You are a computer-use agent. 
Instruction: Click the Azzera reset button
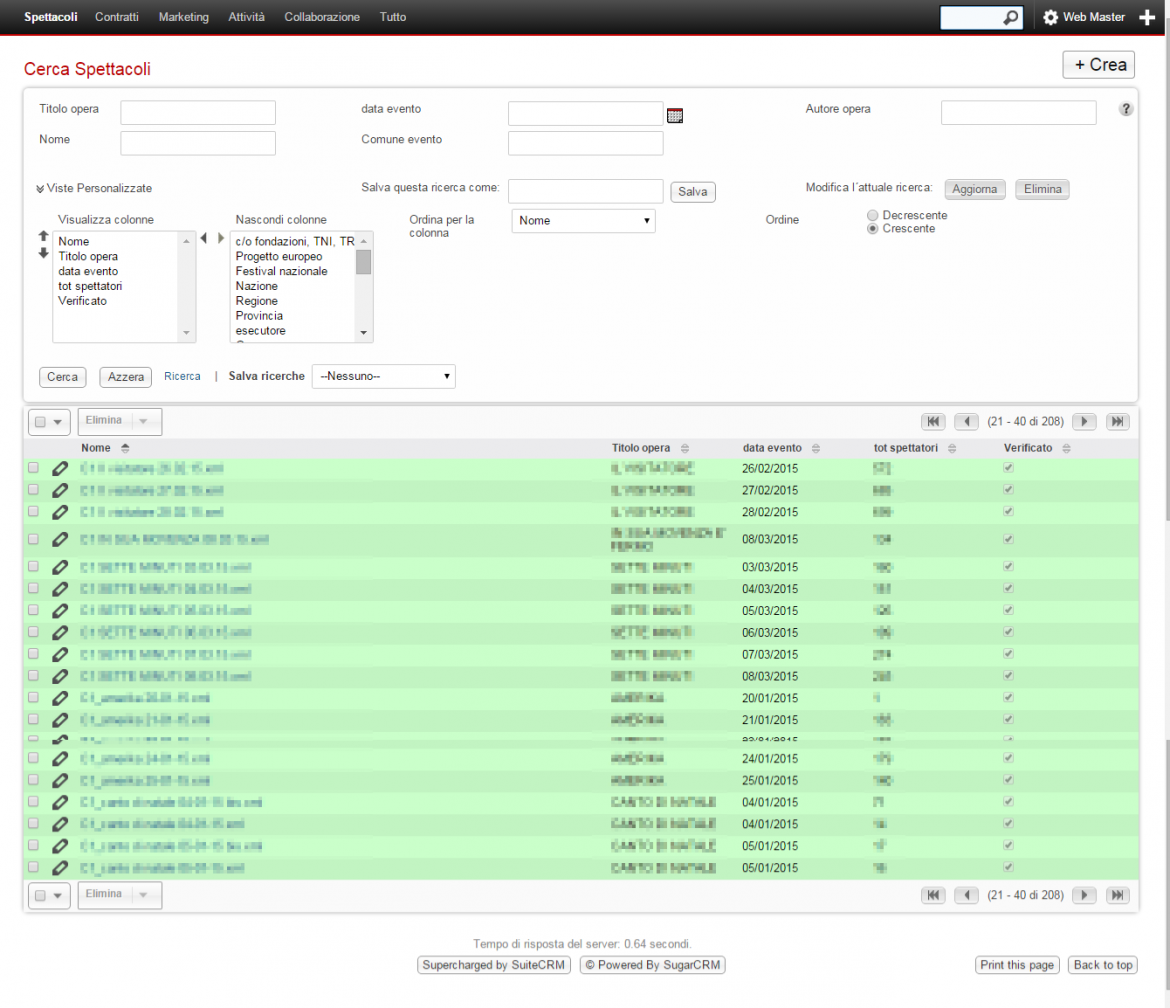(x=125, y=377)
